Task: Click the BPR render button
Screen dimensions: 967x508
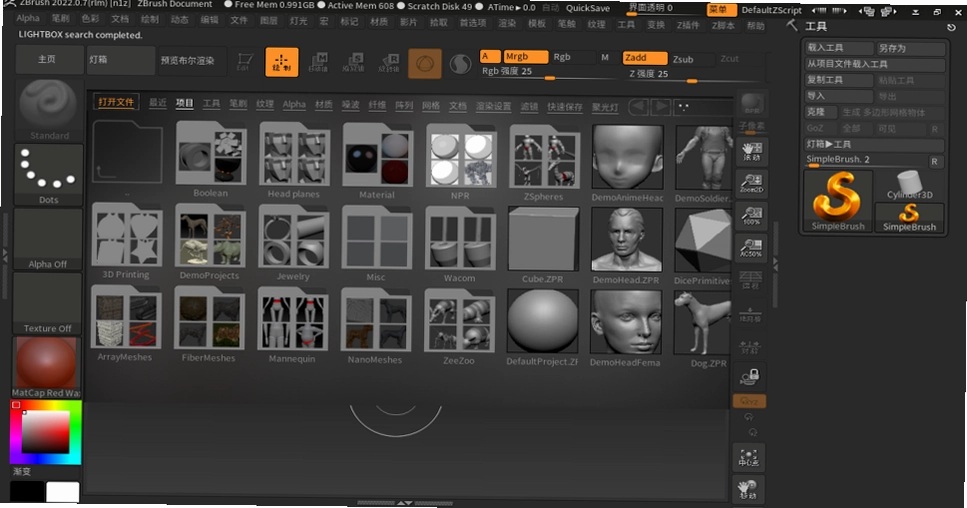Action: click(x=752, y=105)
